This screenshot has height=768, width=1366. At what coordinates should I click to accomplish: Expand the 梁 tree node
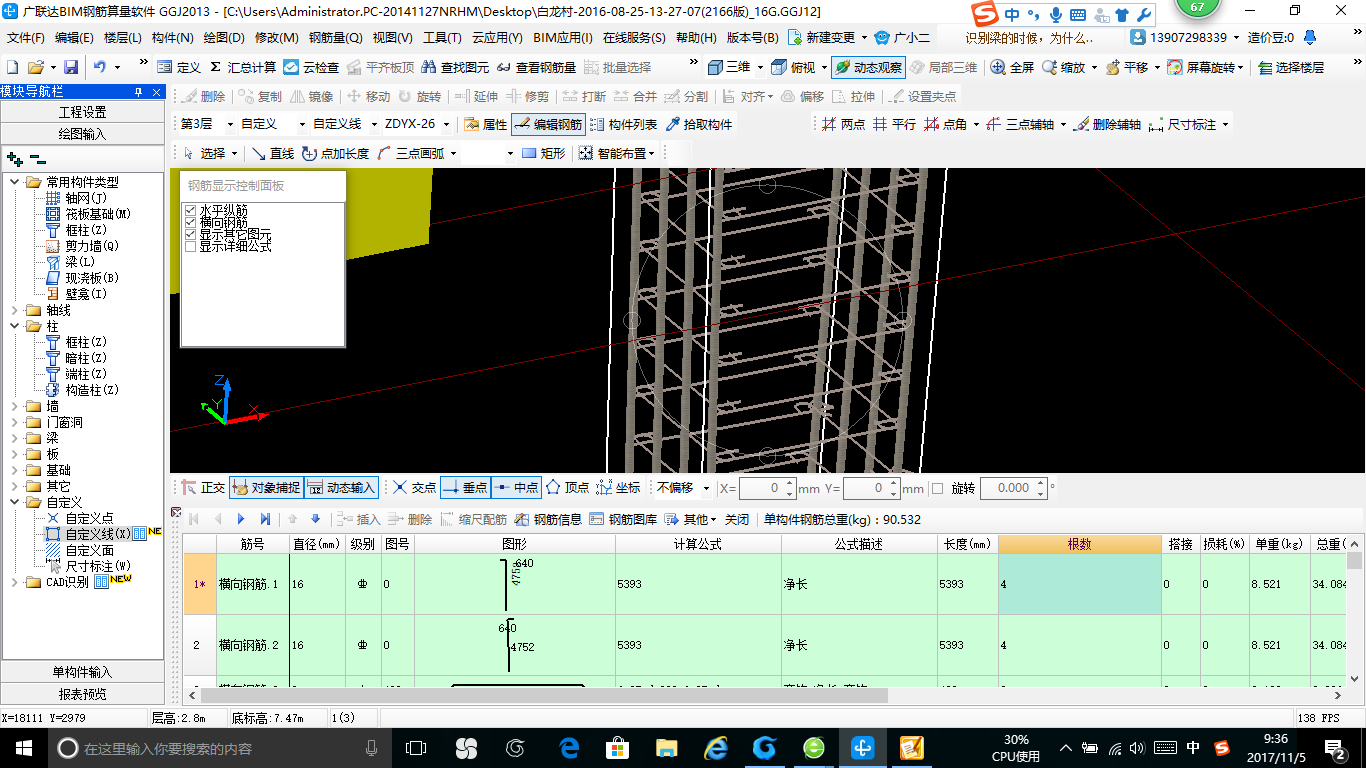(x=15, y=438)
